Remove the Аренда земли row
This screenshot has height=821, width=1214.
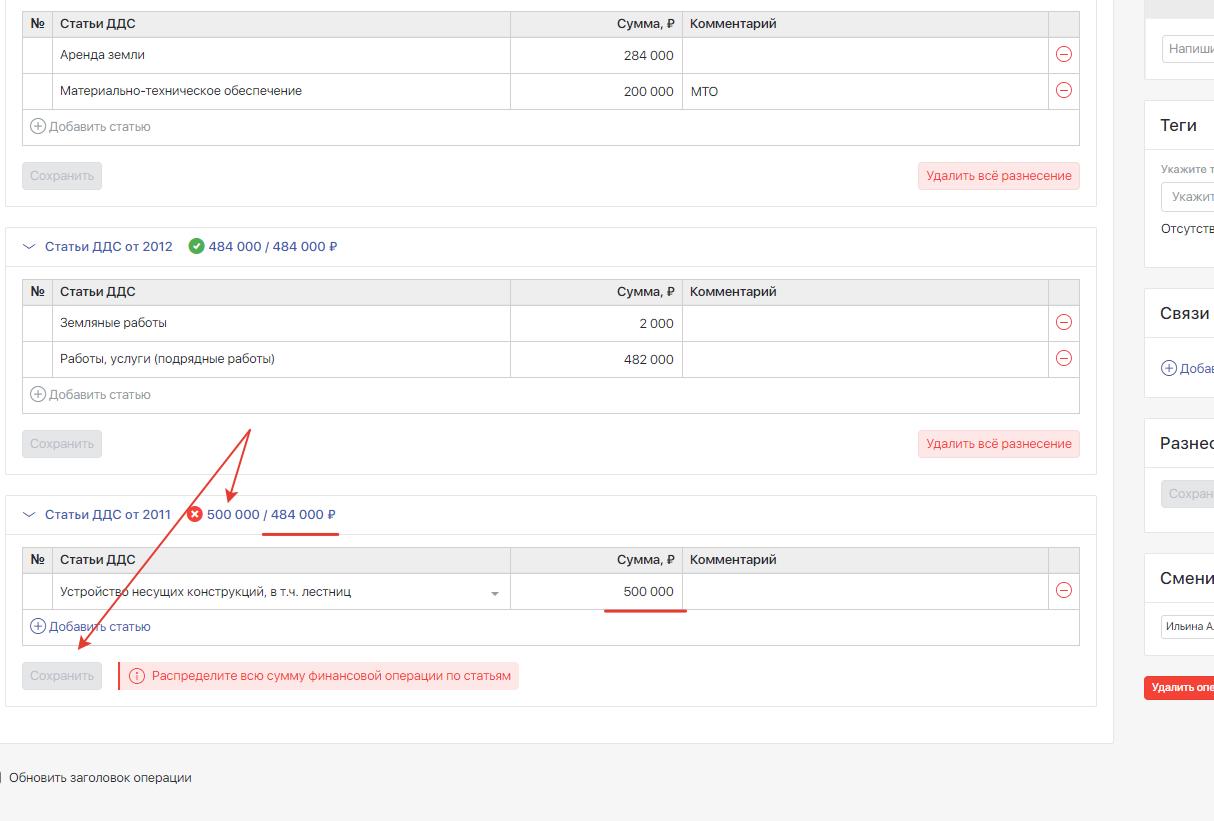1063,55
